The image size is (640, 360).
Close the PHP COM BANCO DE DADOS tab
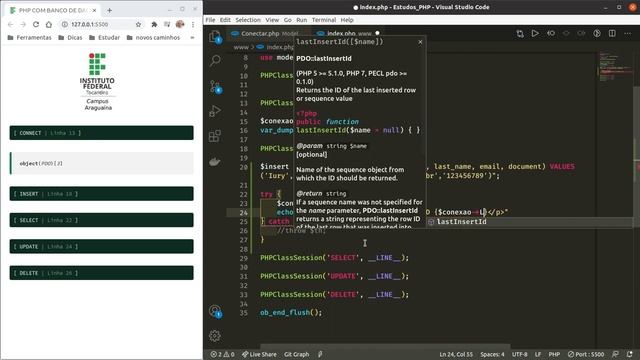94,10
